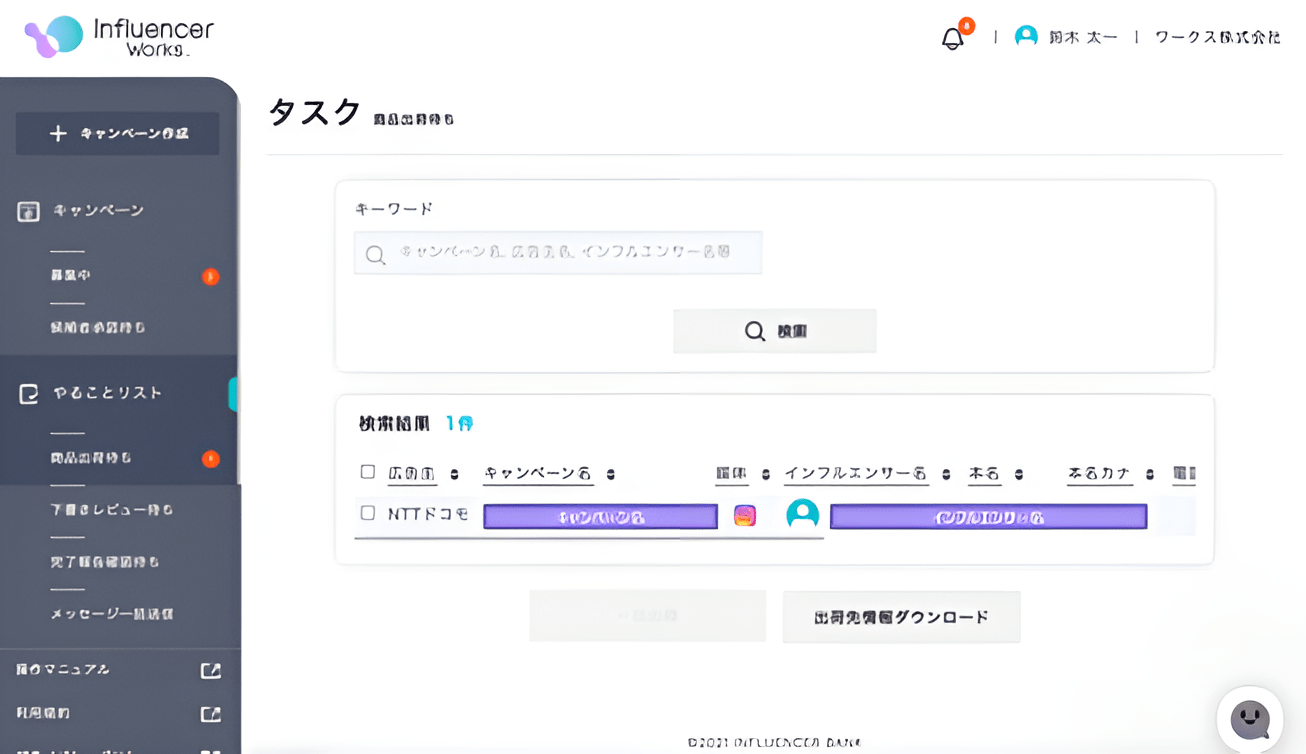
Task: Click the user avatar icon in header
Action: pos(1026,37)
